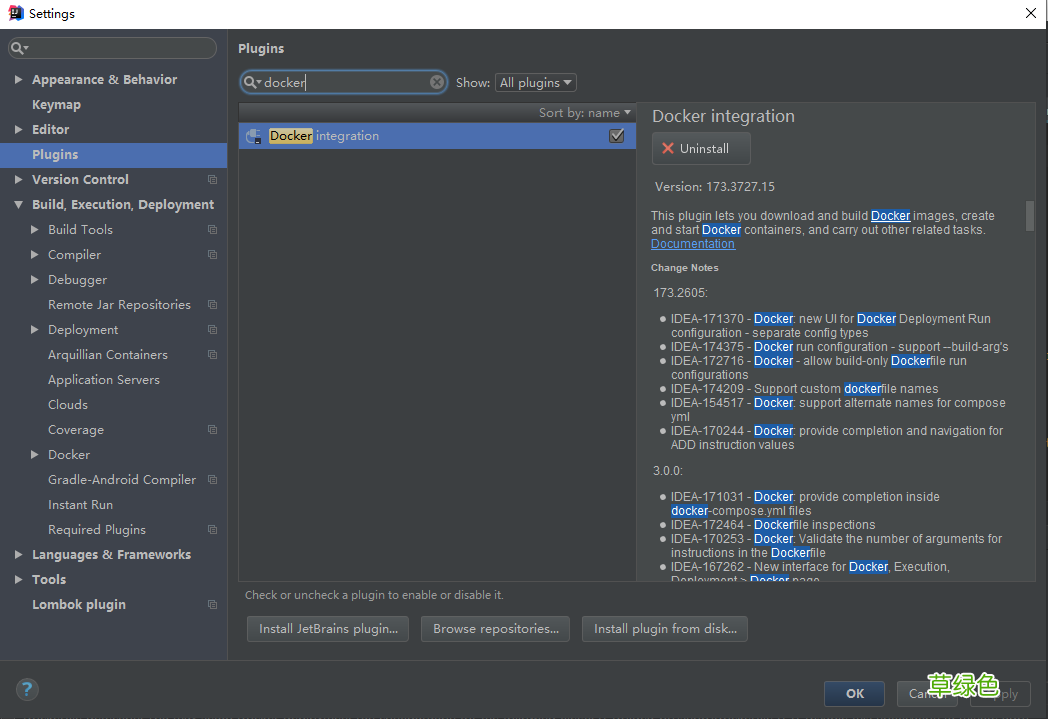Collapse the Build, Execution, Deployment section
Screen dimensions: 1048x719
19,204
